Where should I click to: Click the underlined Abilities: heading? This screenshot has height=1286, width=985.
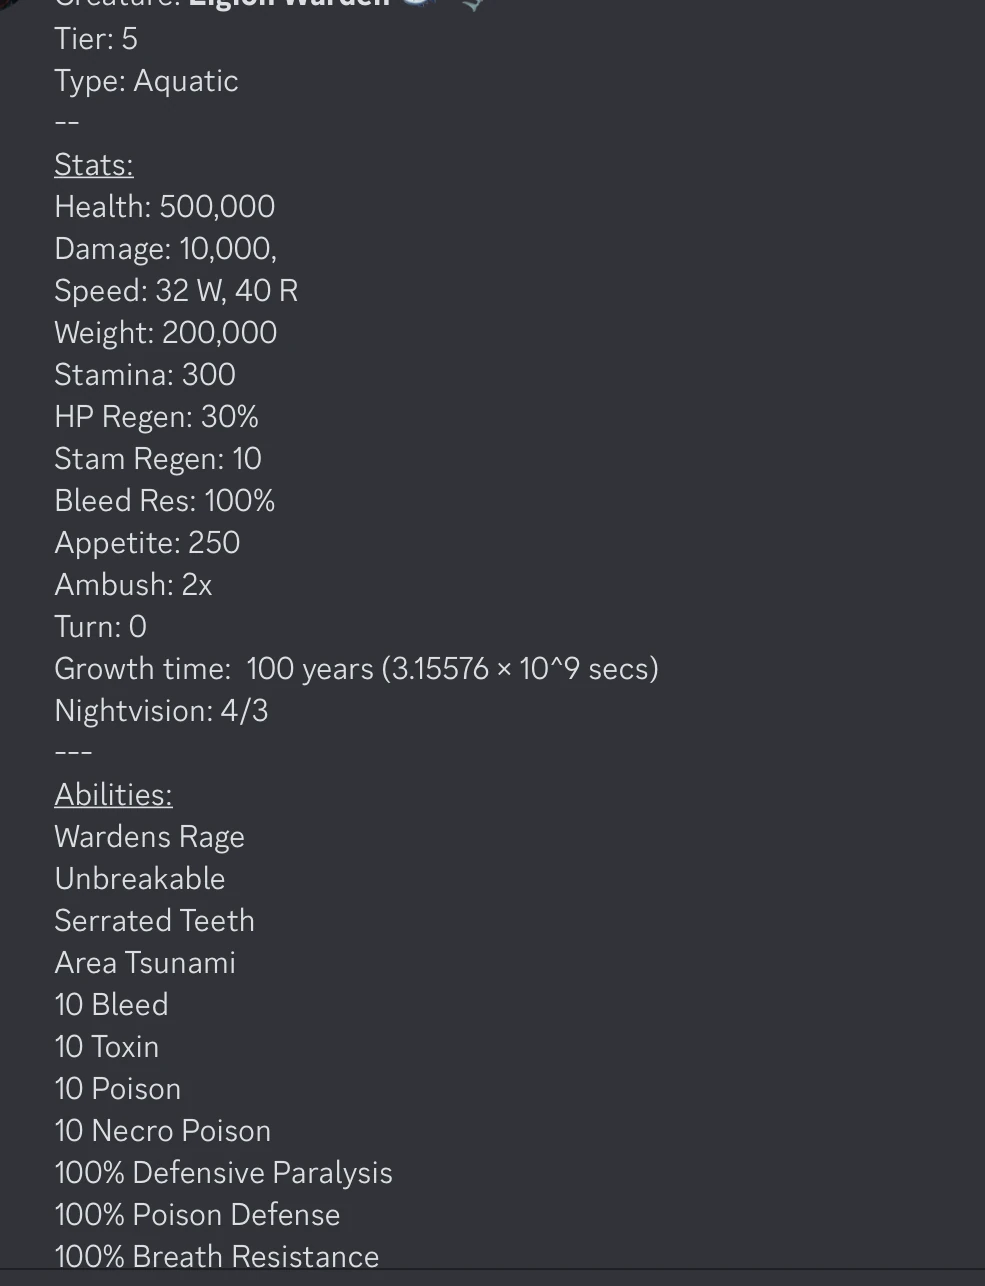113,795
